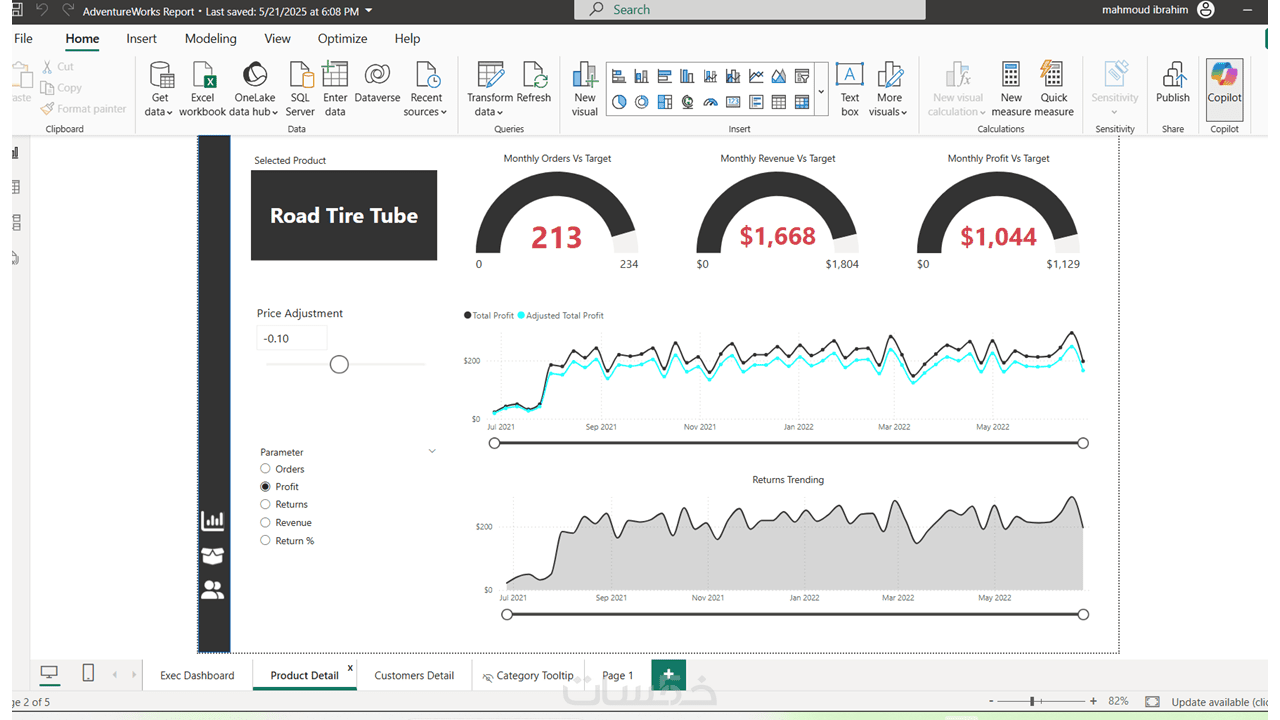The image size is (1280, 720).
Task: Open the Category Tooltip page
Action: [527, 675]
